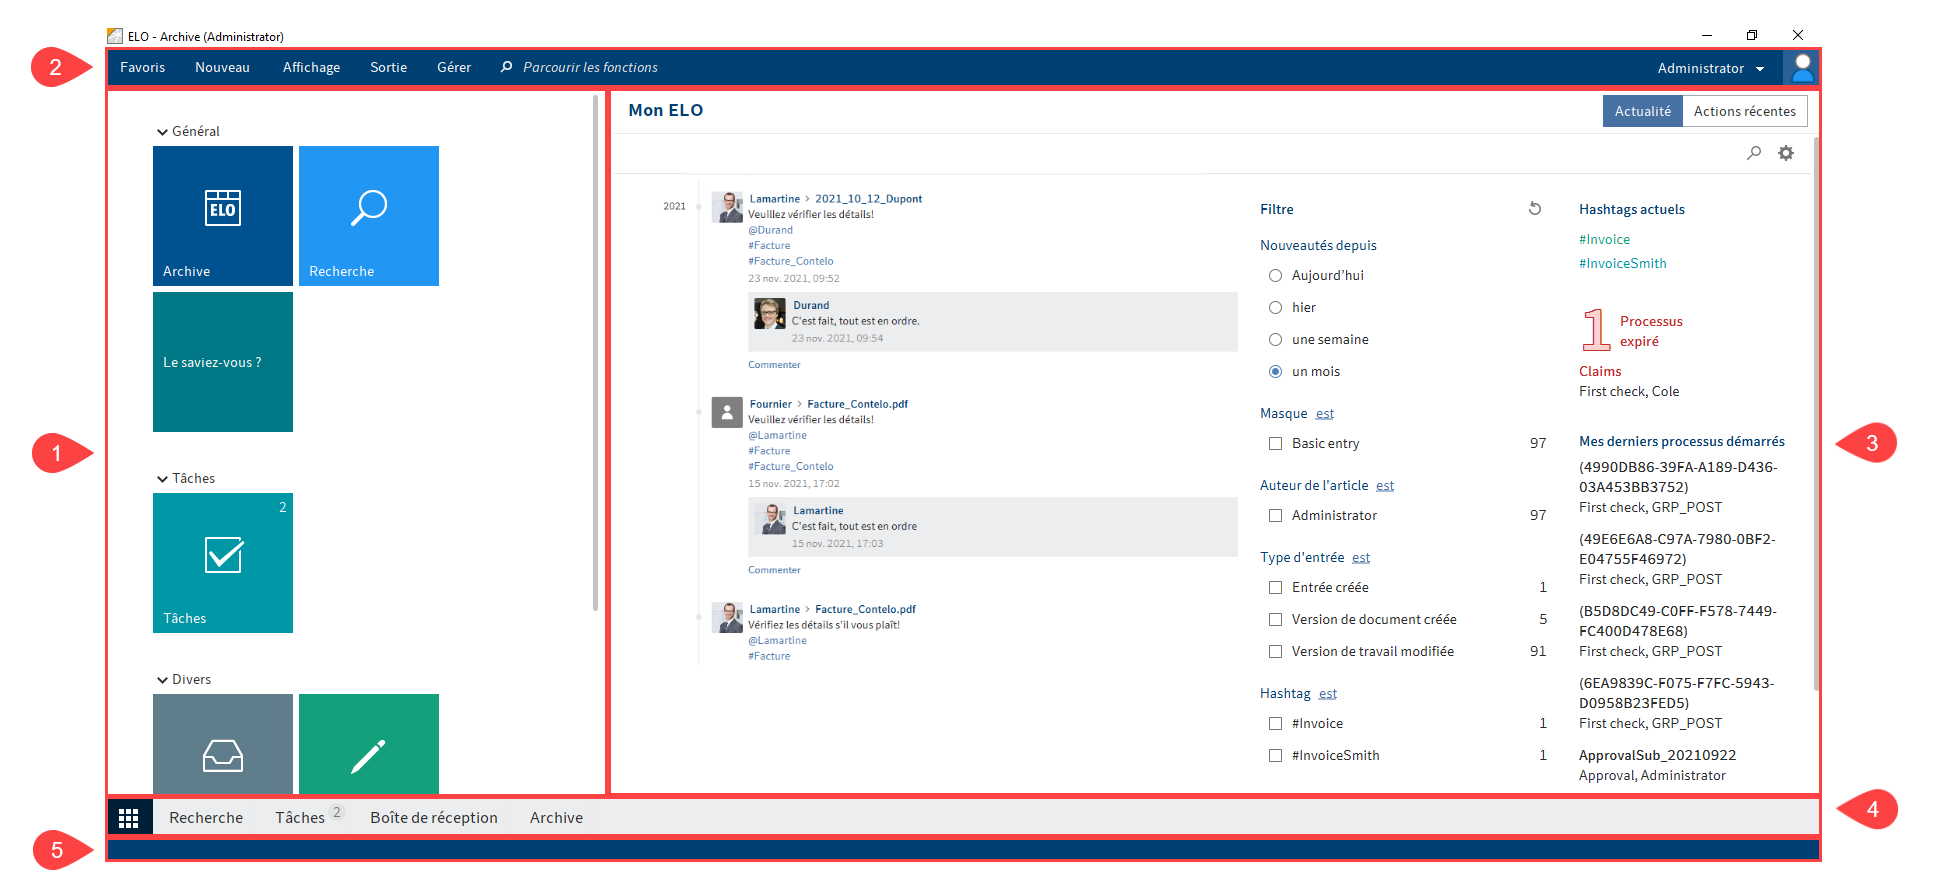1940x888 pixels.
Task: Check the #Invoice filter checkbox
Action: (x=1275, y=723)
